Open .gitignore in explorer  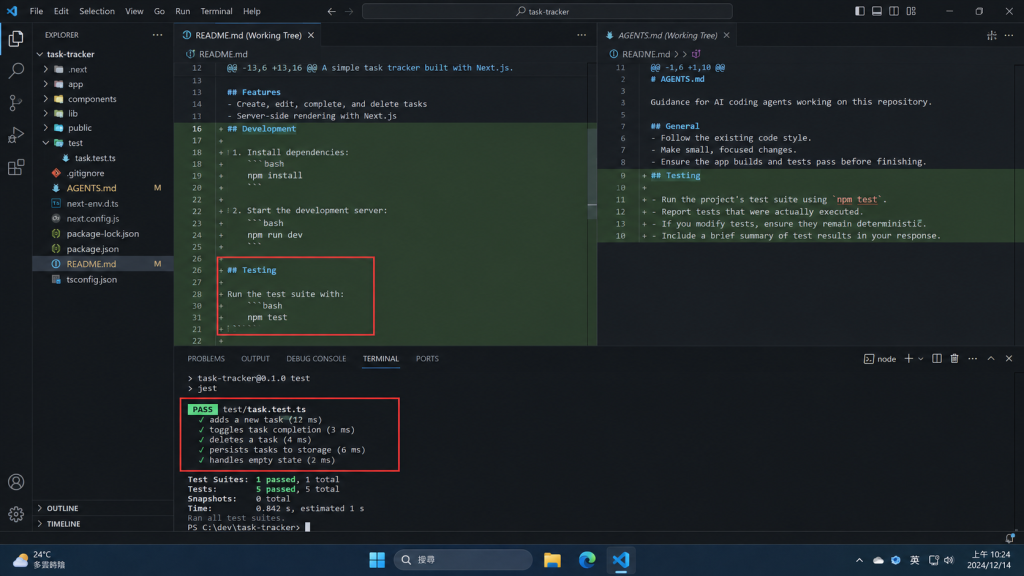[86, 173]
